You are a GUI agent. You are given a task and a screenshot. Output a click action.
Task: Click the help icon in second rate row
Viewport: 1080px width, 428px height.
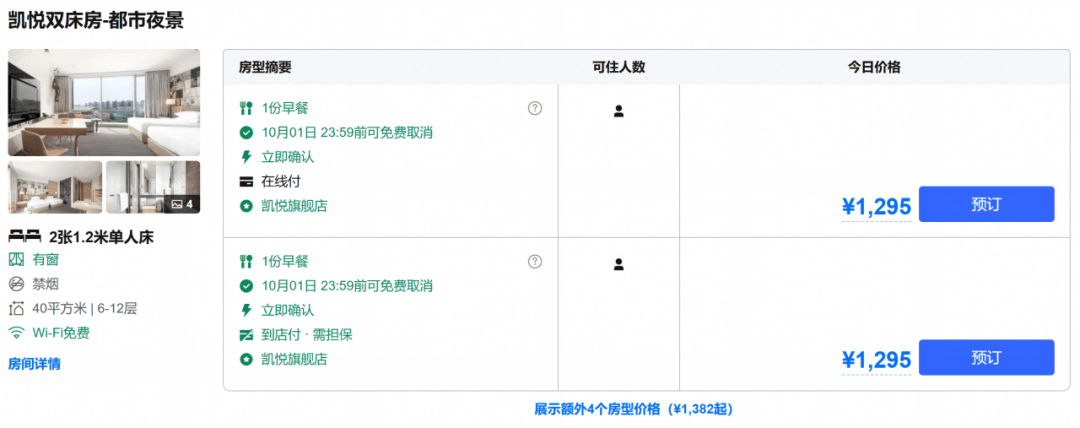(534, 261)
